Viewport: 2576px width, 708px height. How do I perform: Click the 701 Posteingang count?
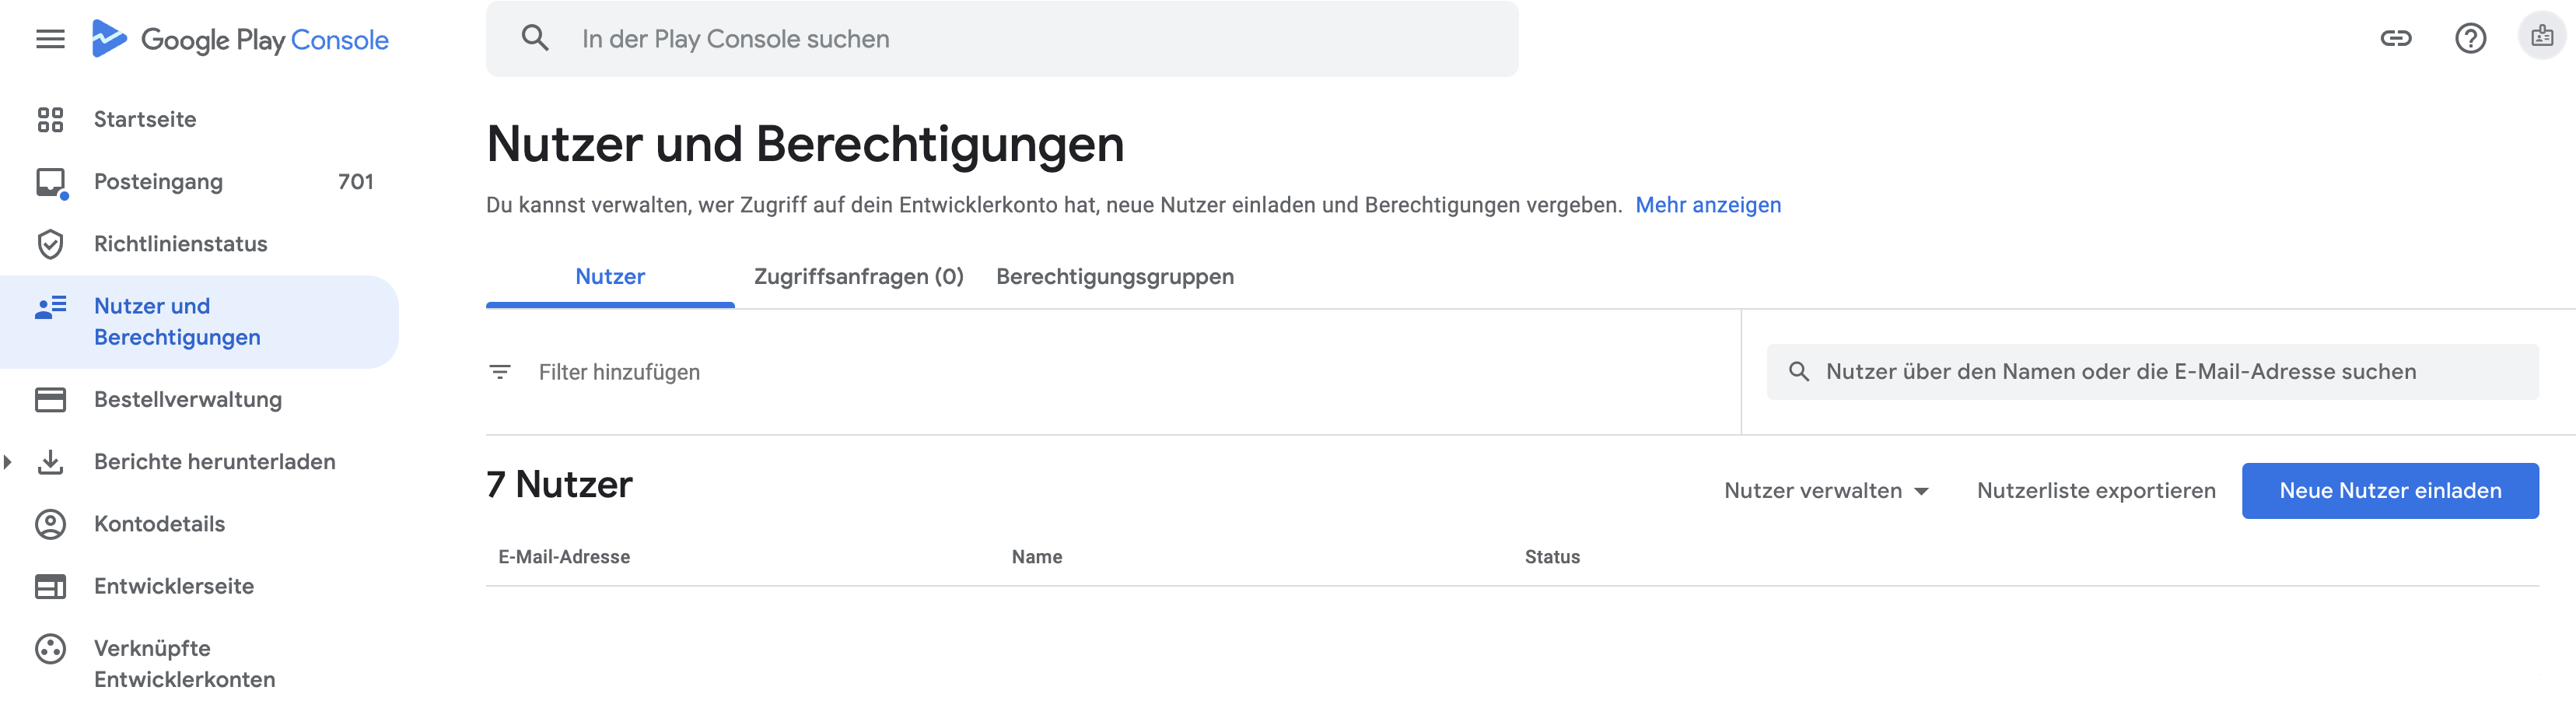(x=355, y=182)
